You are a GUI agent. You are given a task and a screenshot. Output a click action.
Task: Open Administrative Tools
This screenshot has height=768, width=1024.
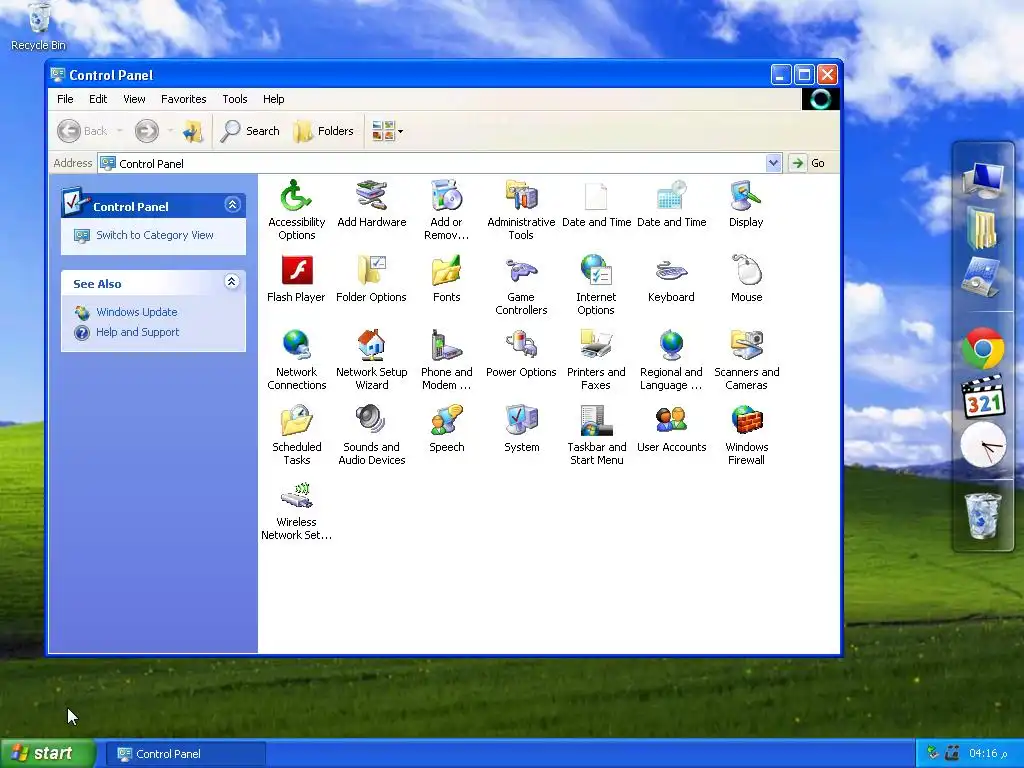pos(521,209)
